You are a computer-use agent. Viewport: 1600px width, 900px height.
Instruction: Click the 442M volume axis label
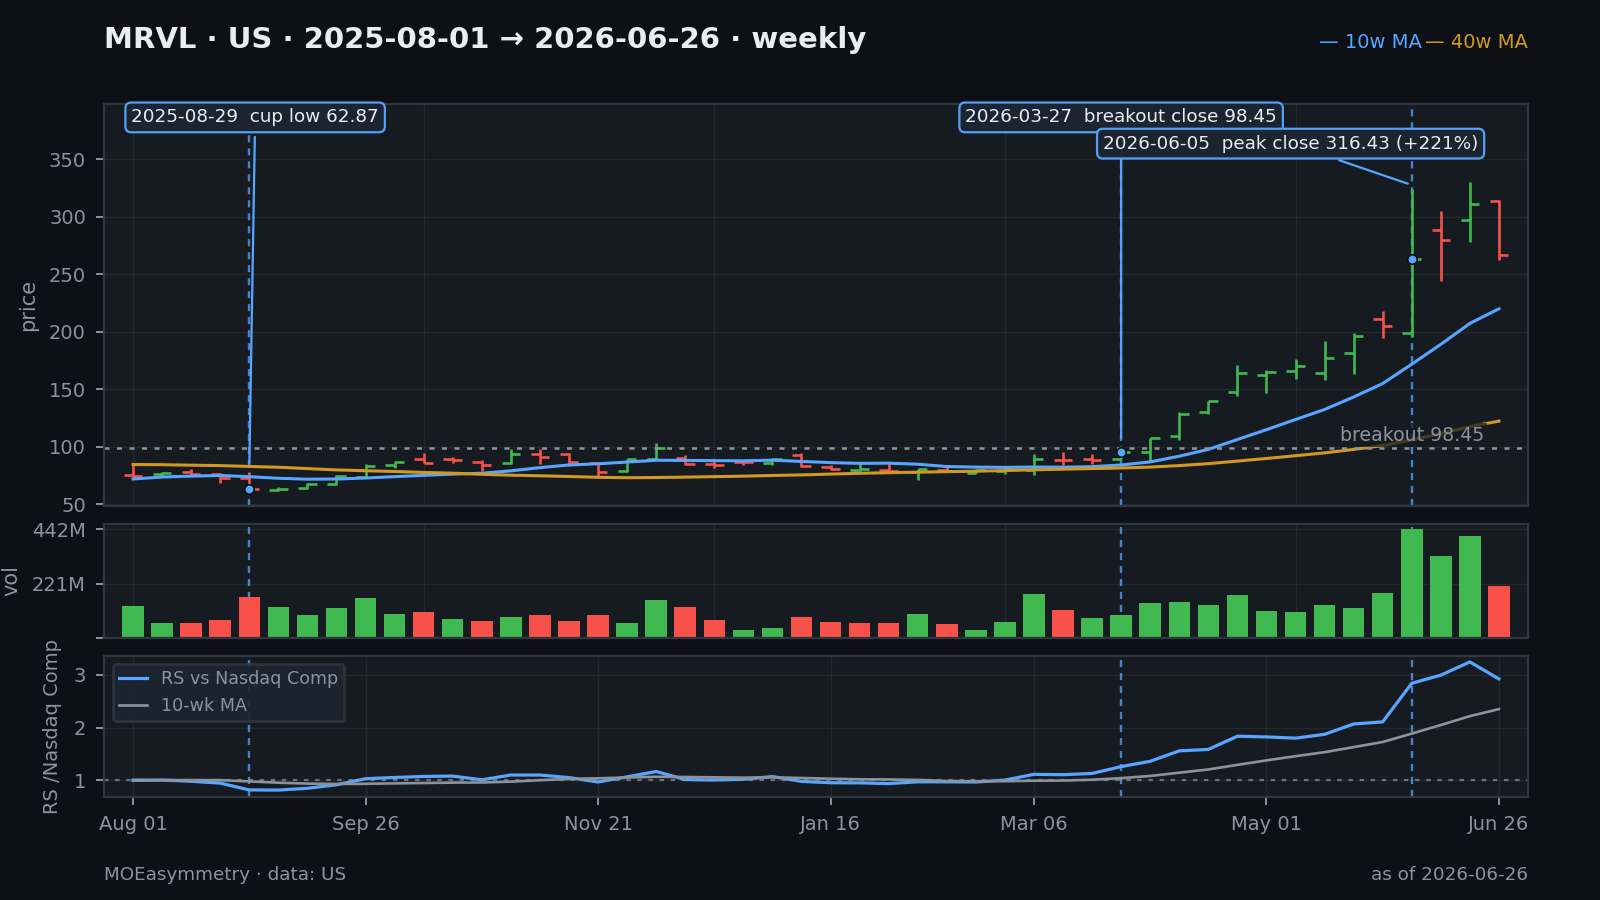tap(59, 530)
